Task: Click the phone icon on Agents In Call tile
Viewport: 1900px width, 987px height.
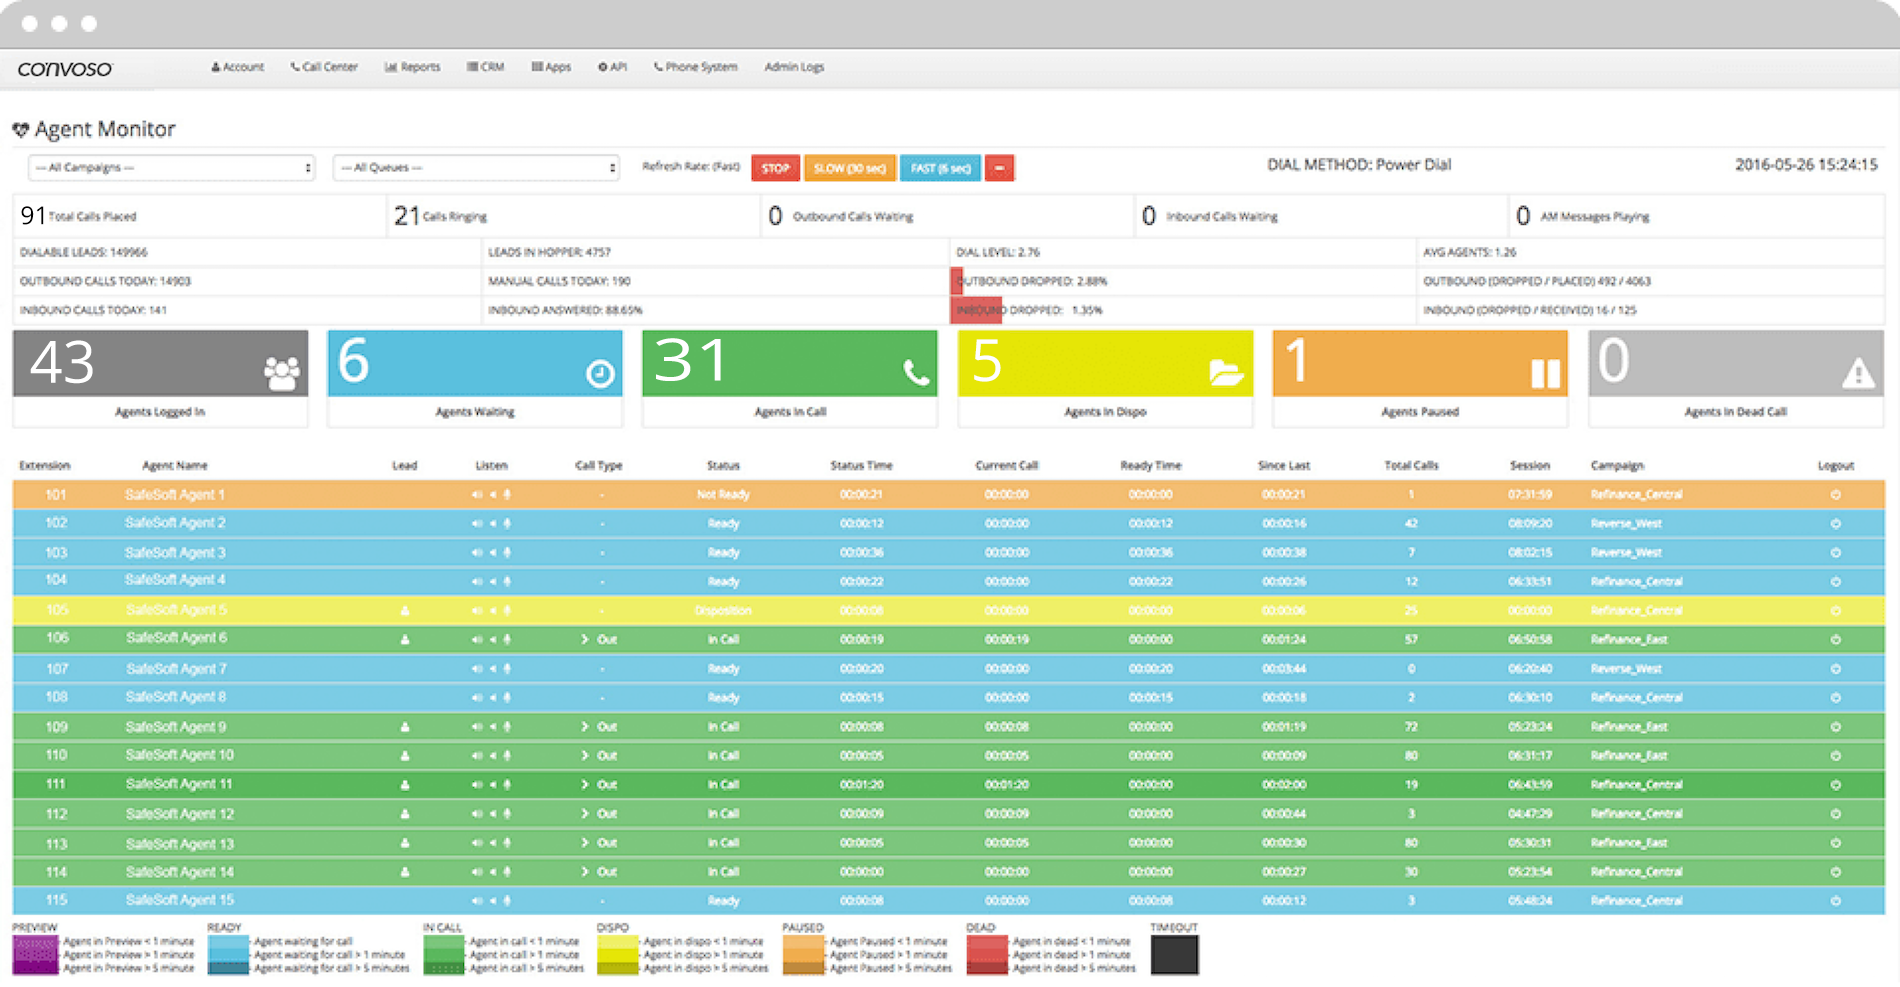Action: [x=915, y=373]
